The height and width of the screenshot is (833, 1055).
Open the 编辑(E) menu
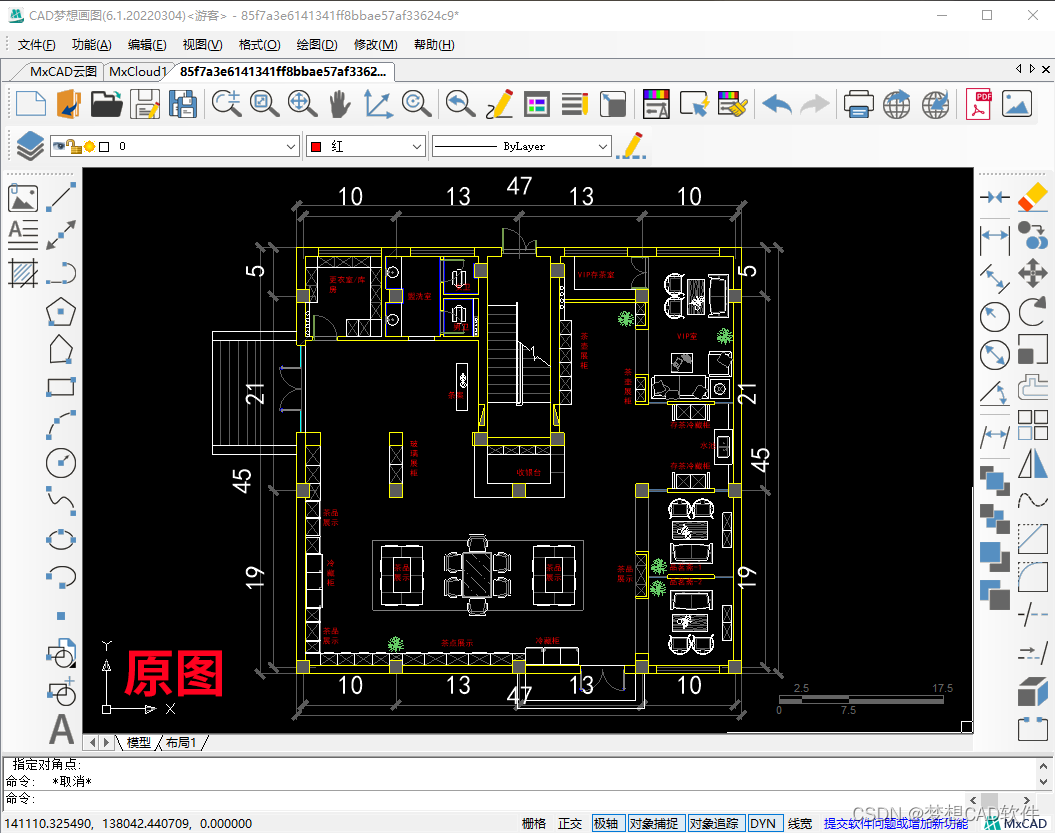pyautogui.click(x=147, y=44)
